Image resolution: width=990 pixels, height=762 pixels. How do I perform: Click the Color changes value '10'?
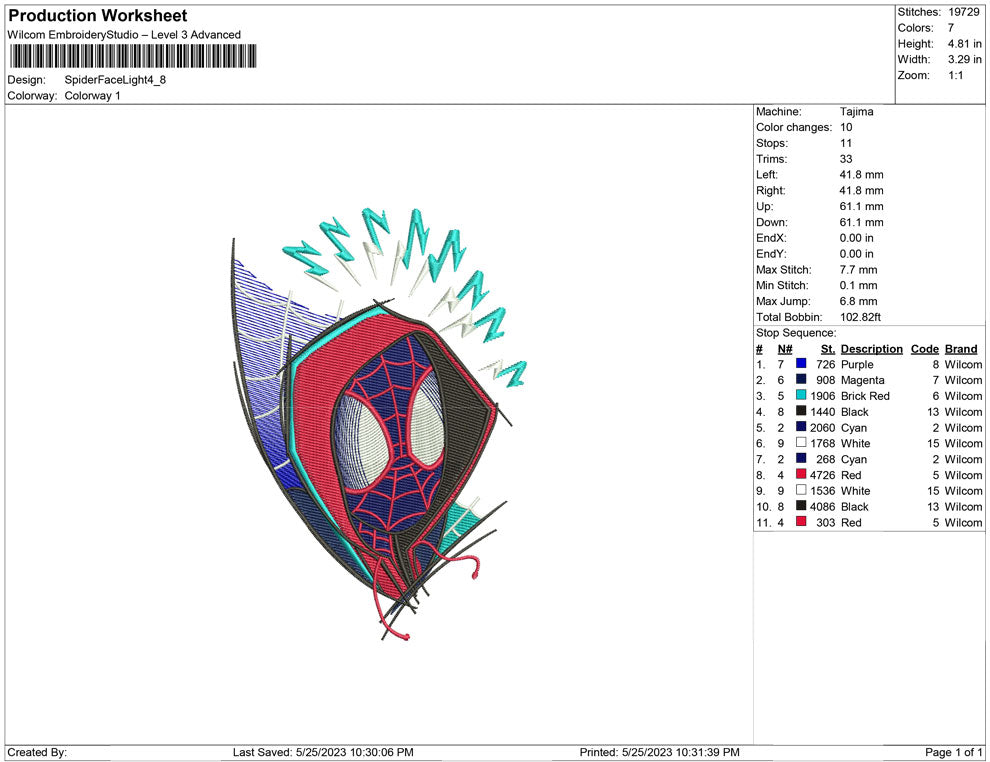click(x=846, y=128)
